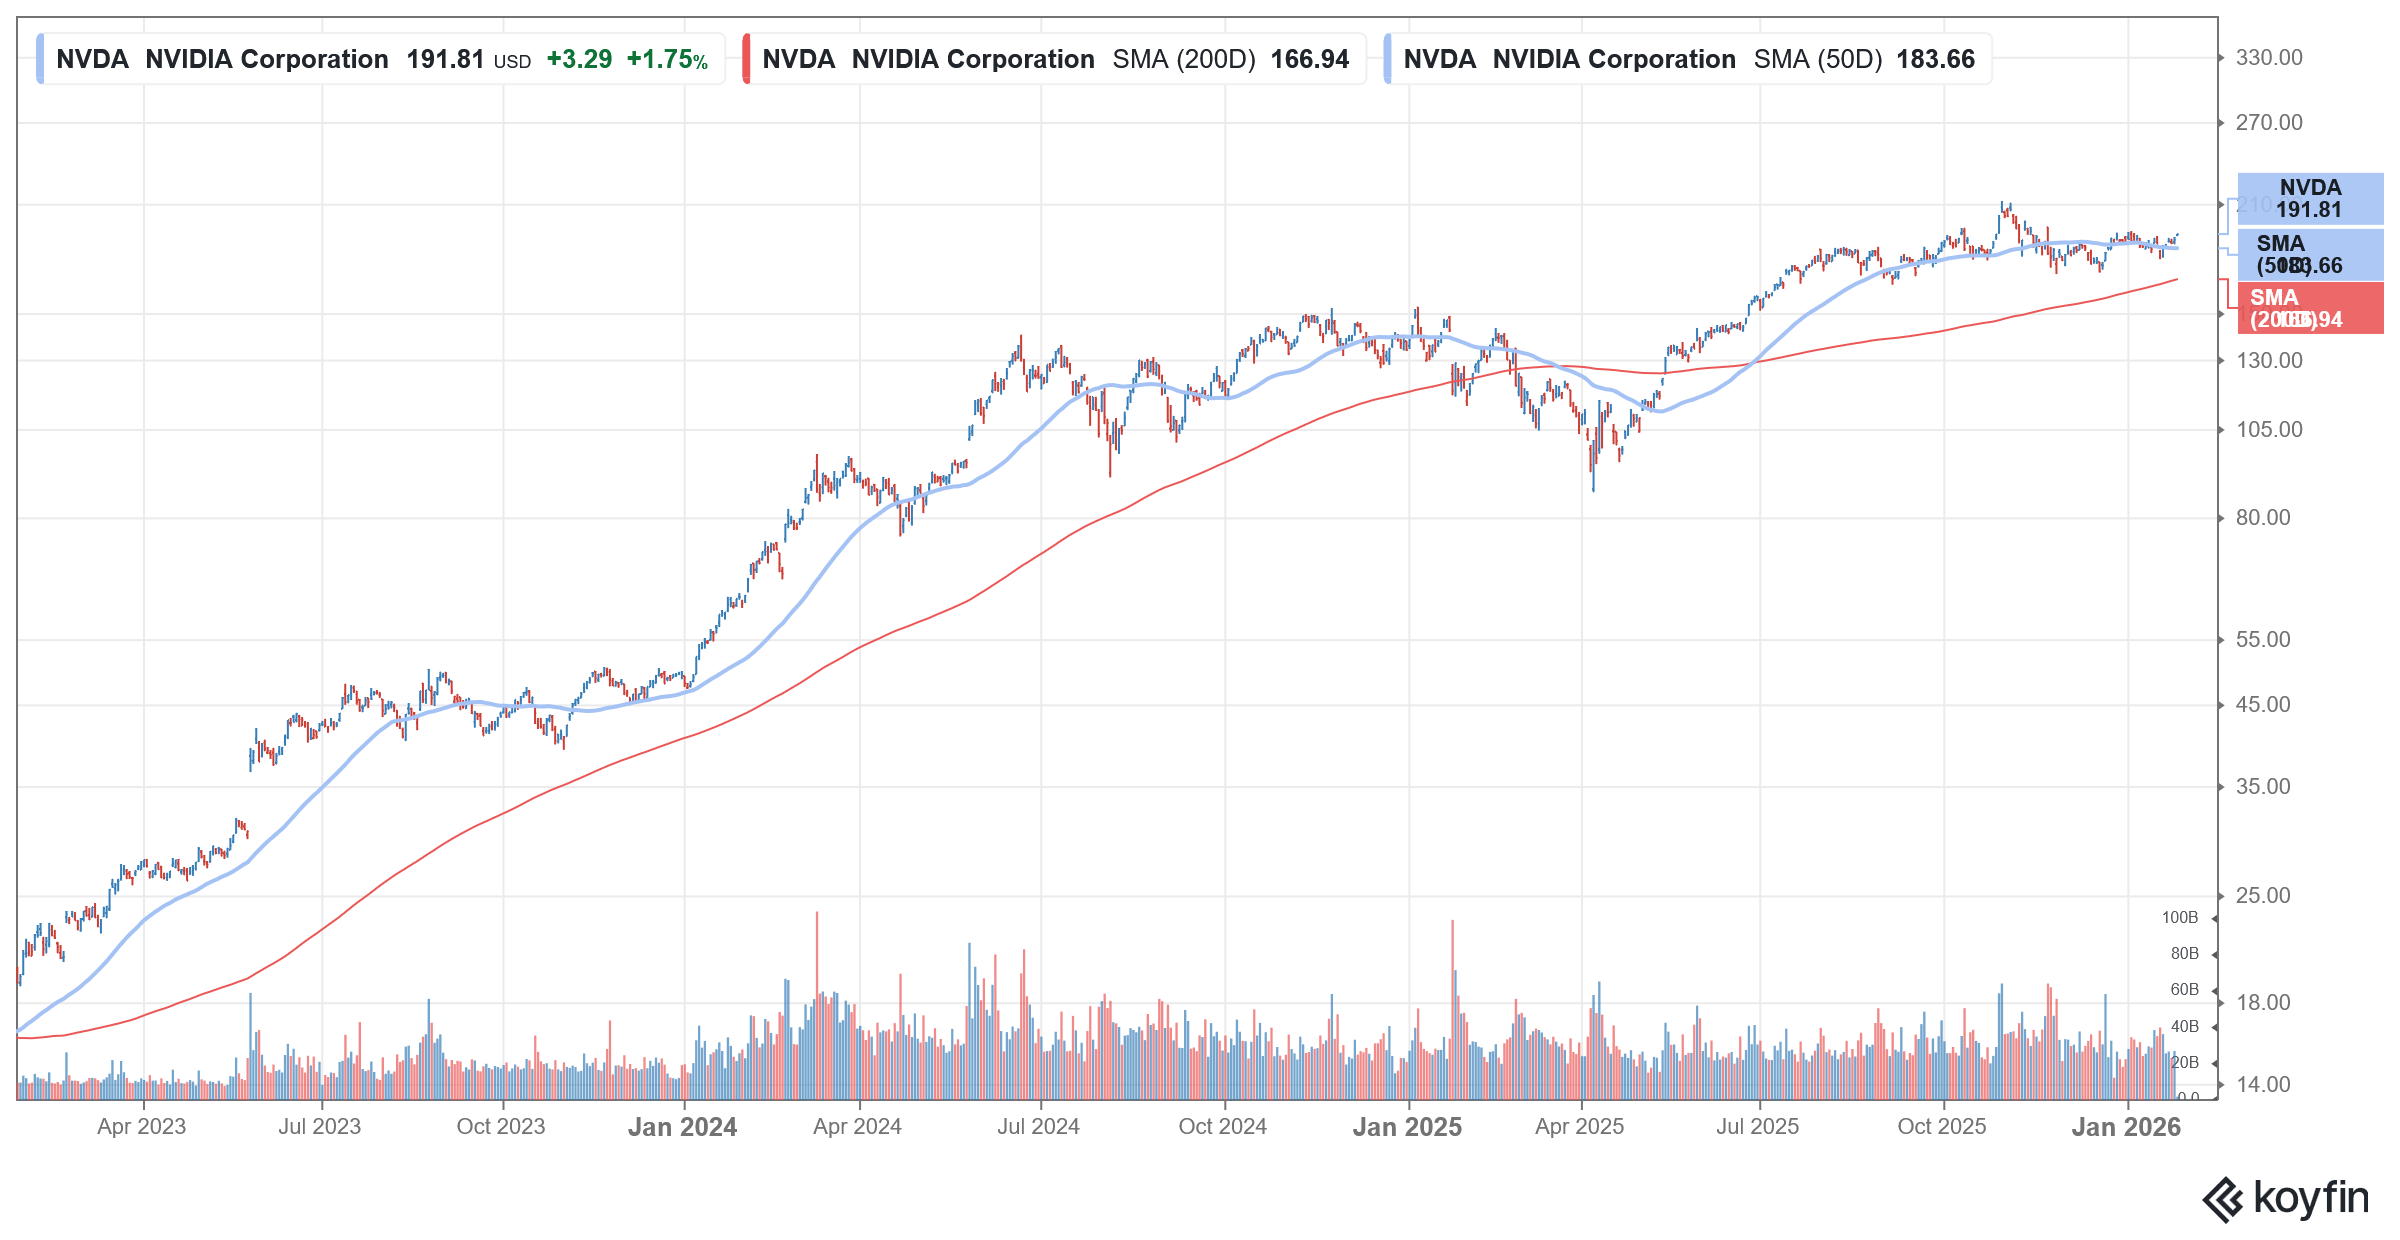Click the Koyfin wordmark text

pos(2311,1198)
